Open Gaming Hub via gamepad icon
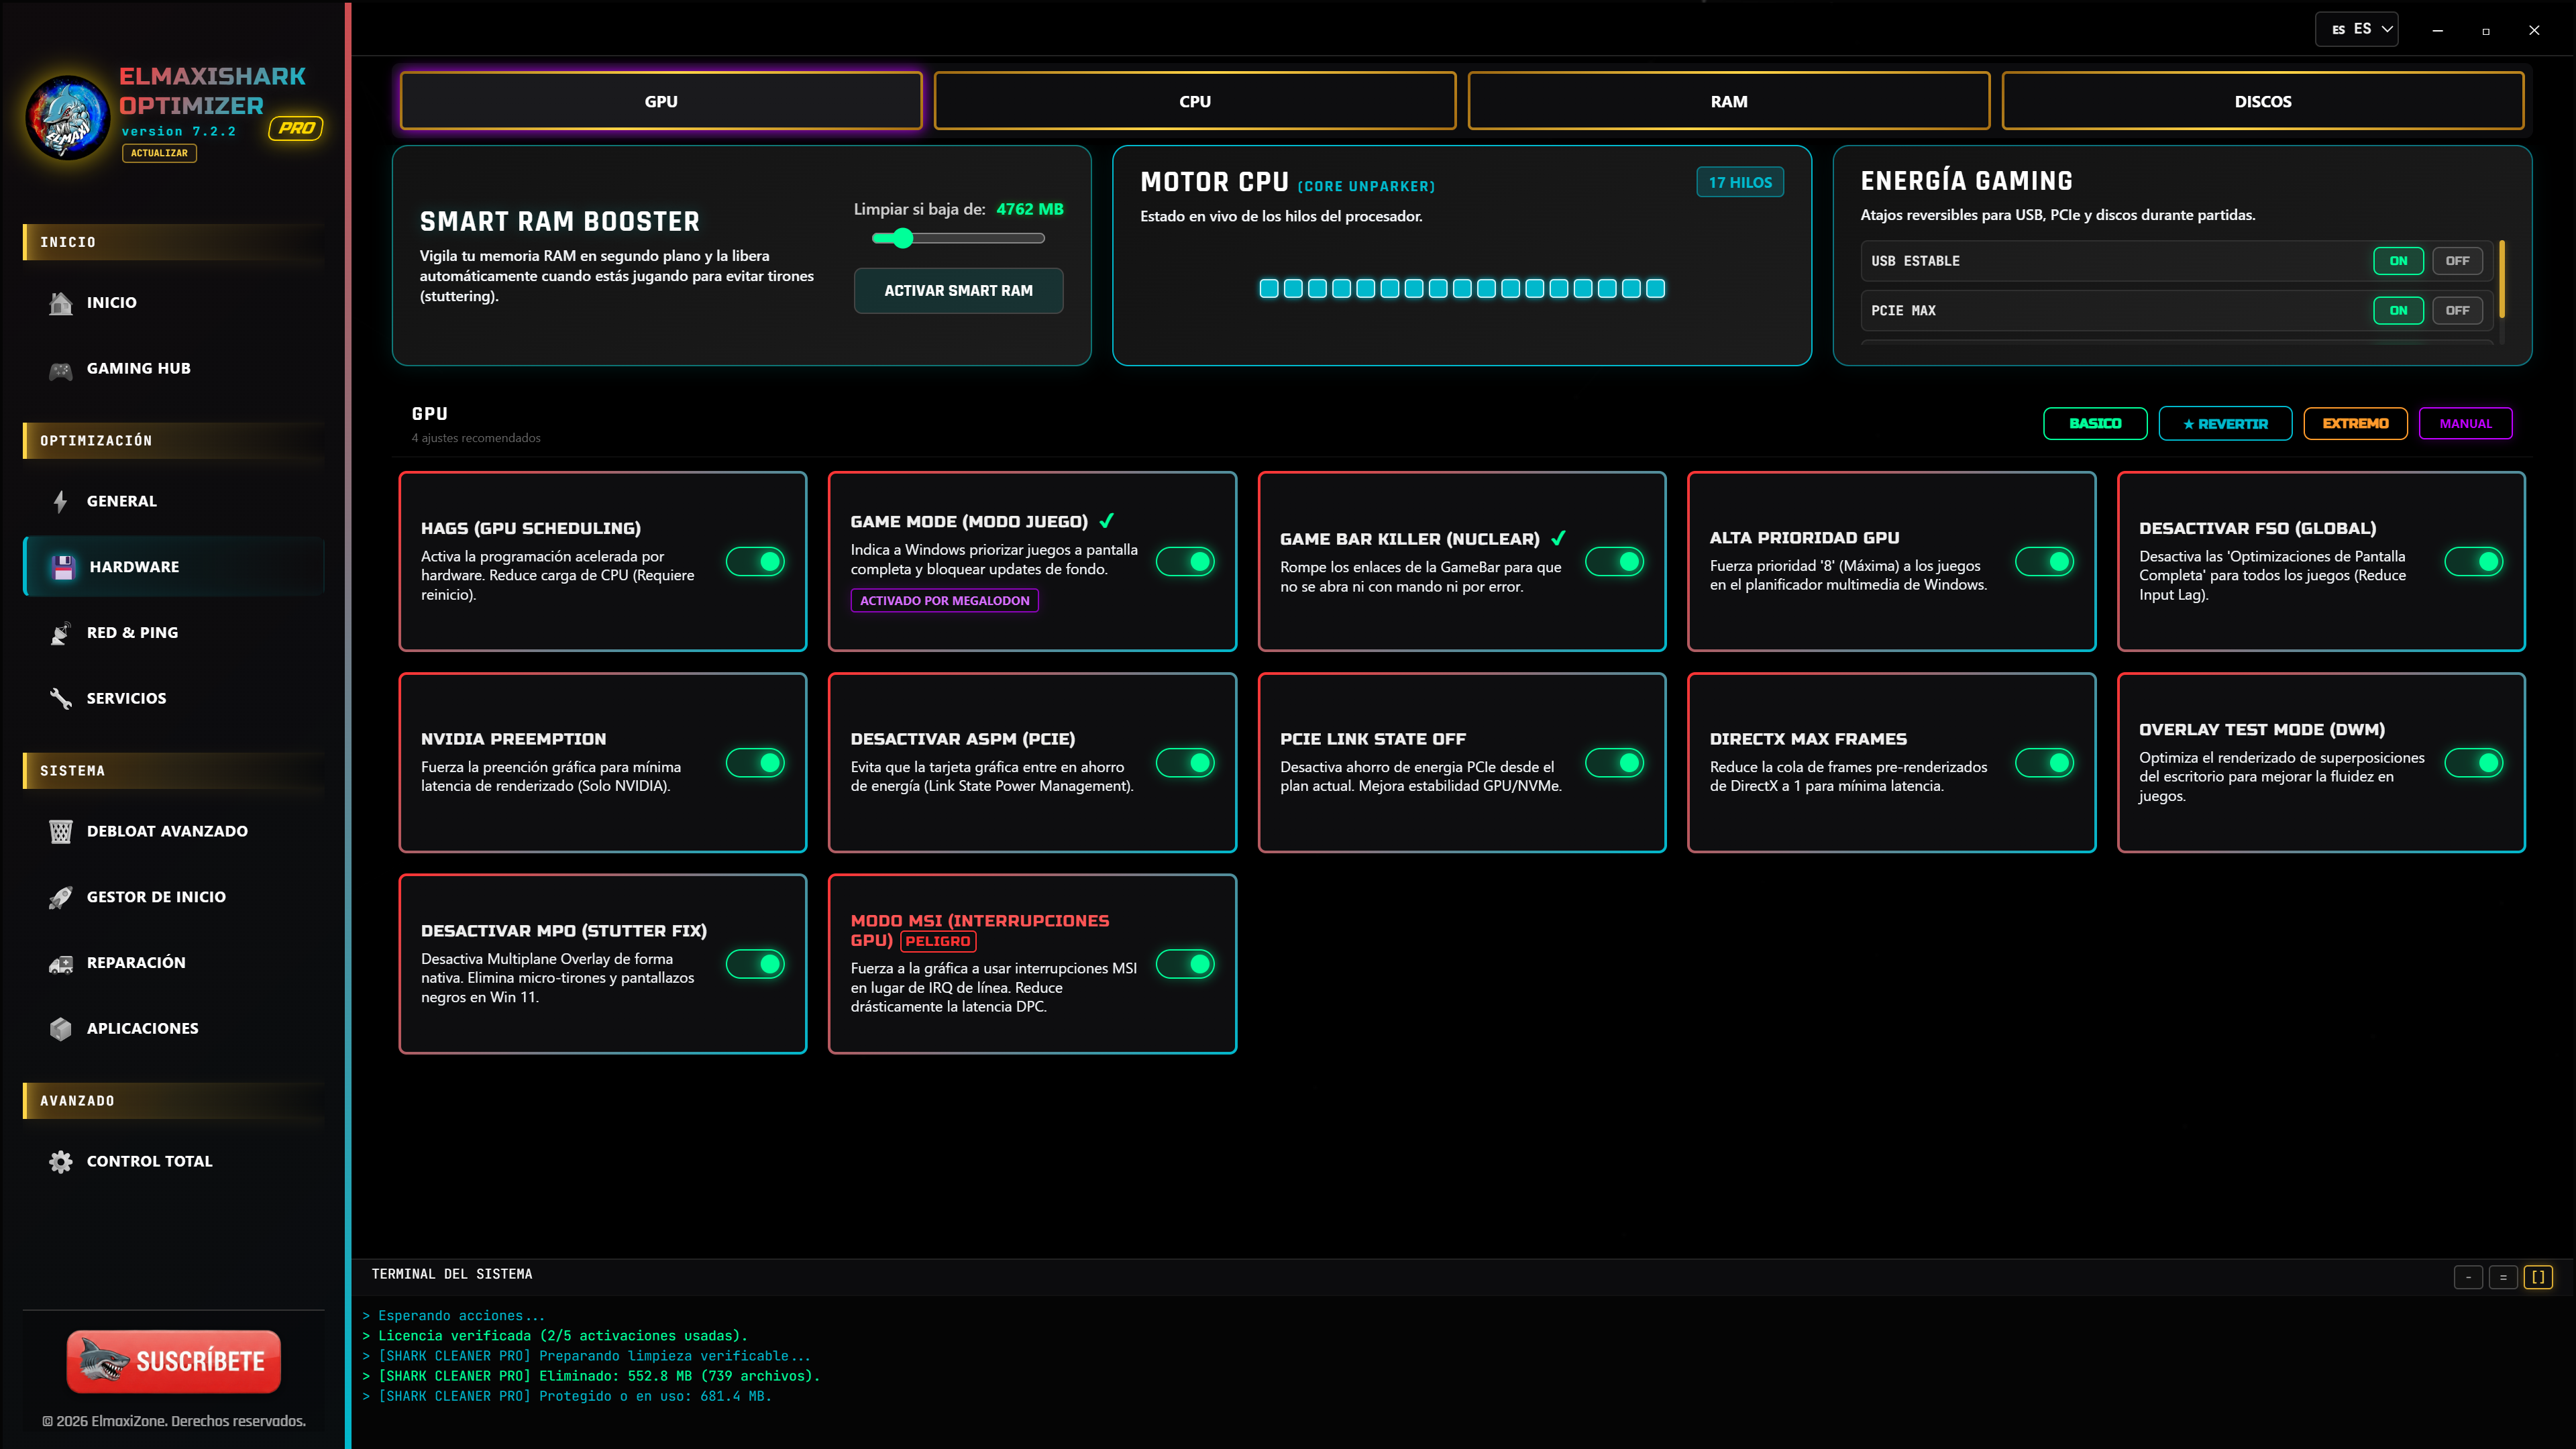2576x1449 pixels. pos(61,369)
